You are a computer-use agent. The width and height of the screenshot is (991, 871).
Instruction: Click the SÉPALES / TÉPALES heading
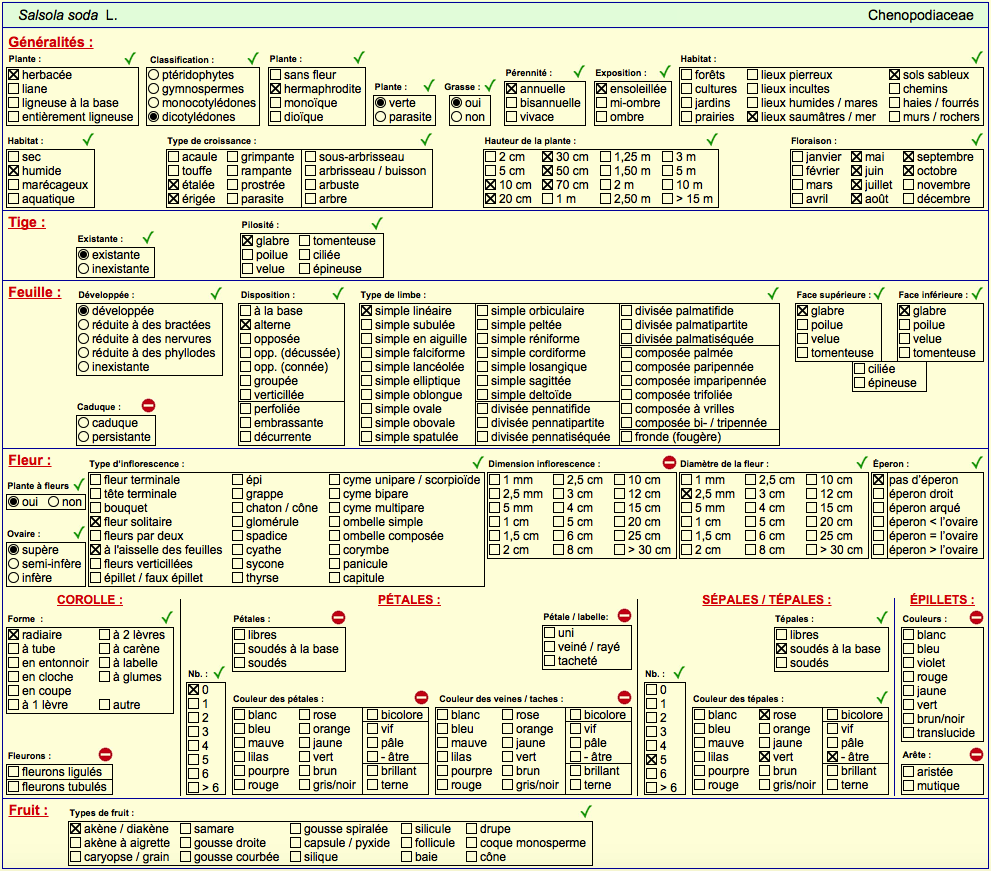[x=767, y=600]
